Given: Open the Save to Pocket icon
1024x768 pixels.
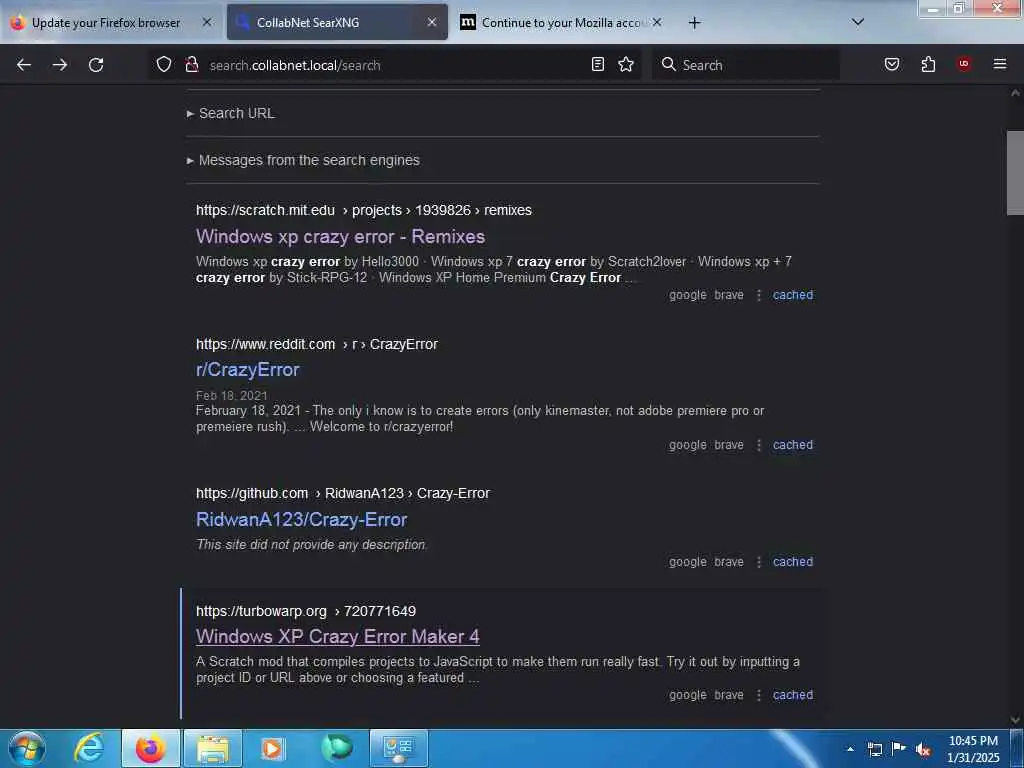Looking at the screenshot, I should (x=892, y=64).
